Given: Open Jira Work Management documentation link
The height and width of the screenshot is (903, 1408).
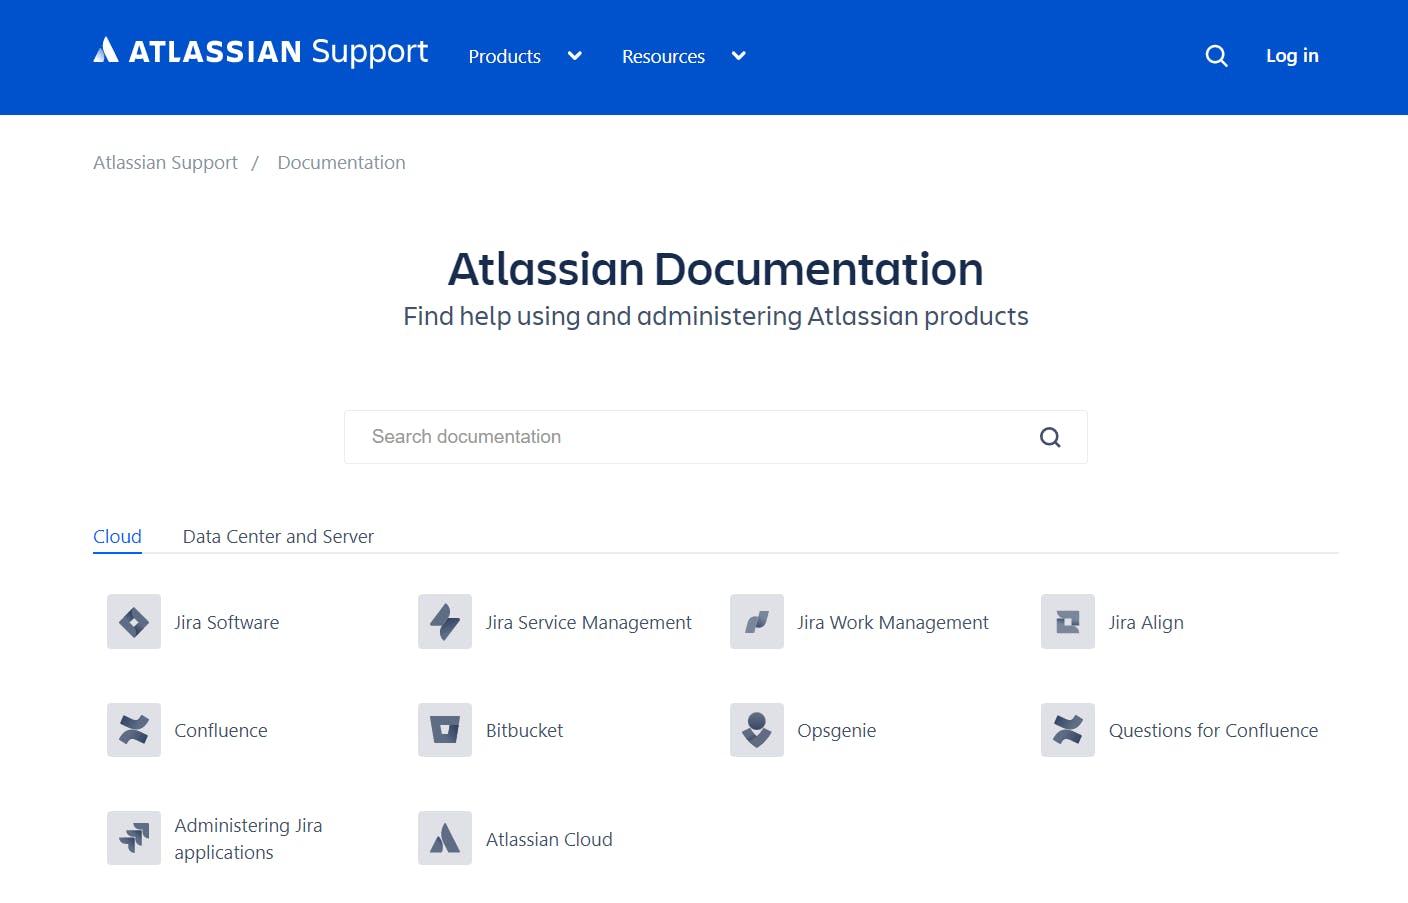Looking at the screenshot, I should [893, 622].
